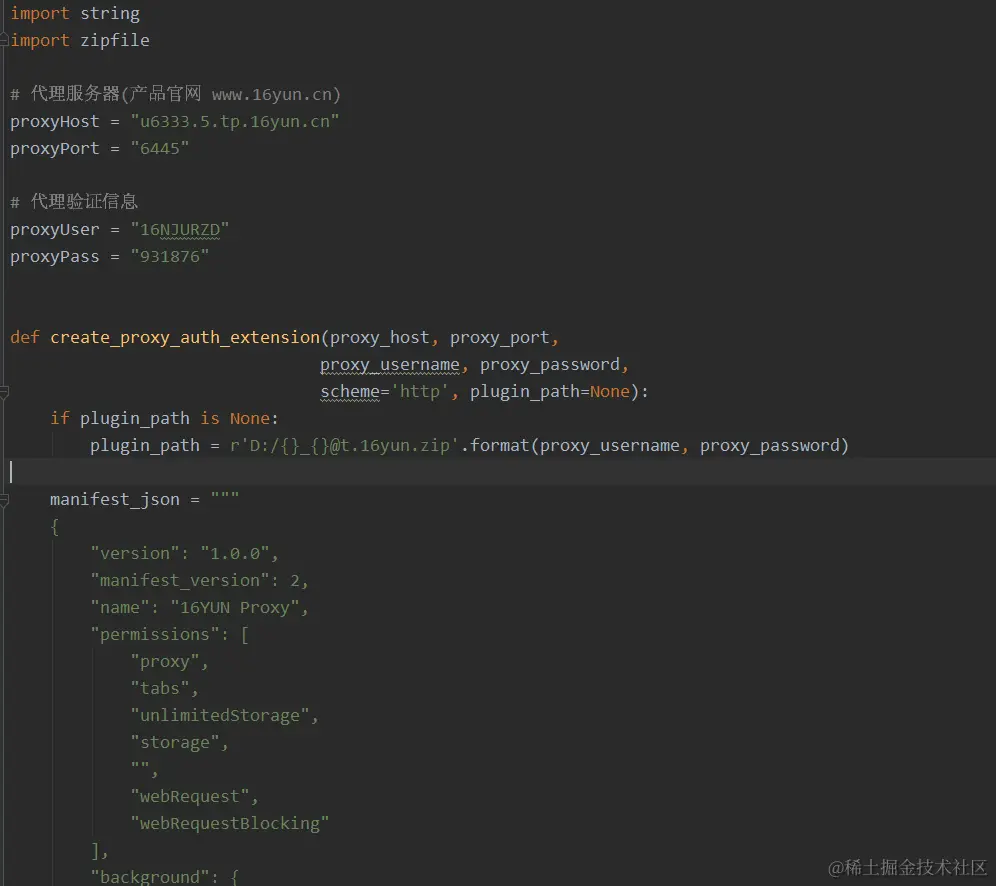Viewport: 996px width, 886px height.
Task: Select the "u6333.5.tp.16yun.cn" string
Action: pyautogui.click(x=234, y=121)
